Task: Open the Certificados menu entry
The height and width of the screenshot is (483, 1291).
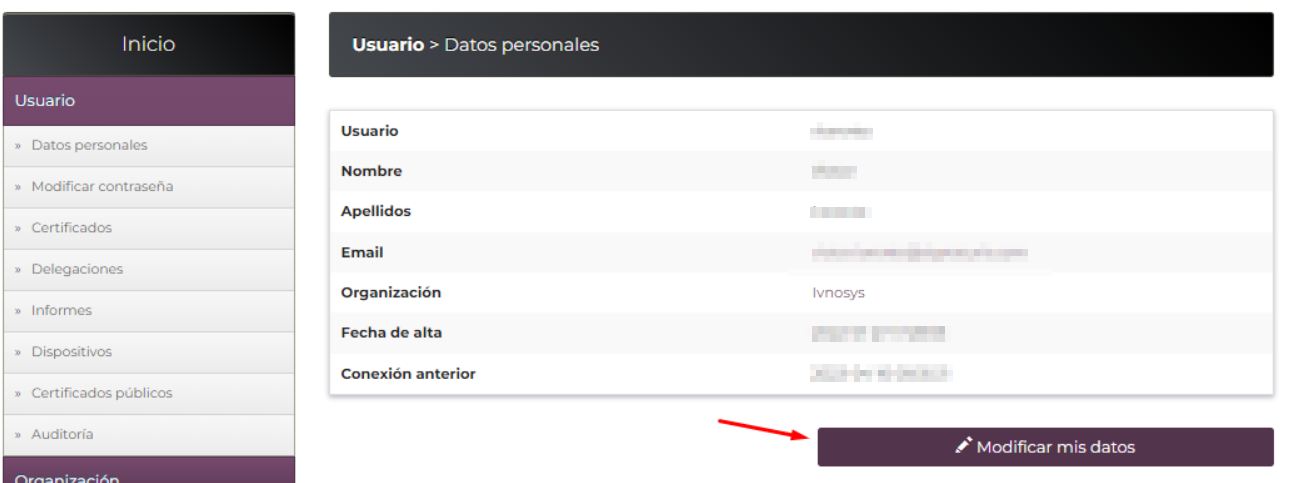Action: (x=149, y=228)
